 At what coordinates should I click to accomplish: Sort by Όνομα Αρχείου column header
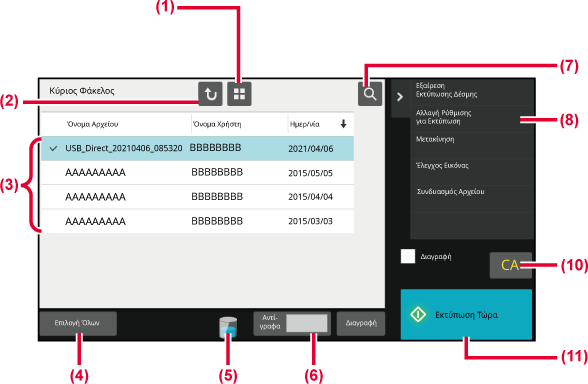[92, 124]
